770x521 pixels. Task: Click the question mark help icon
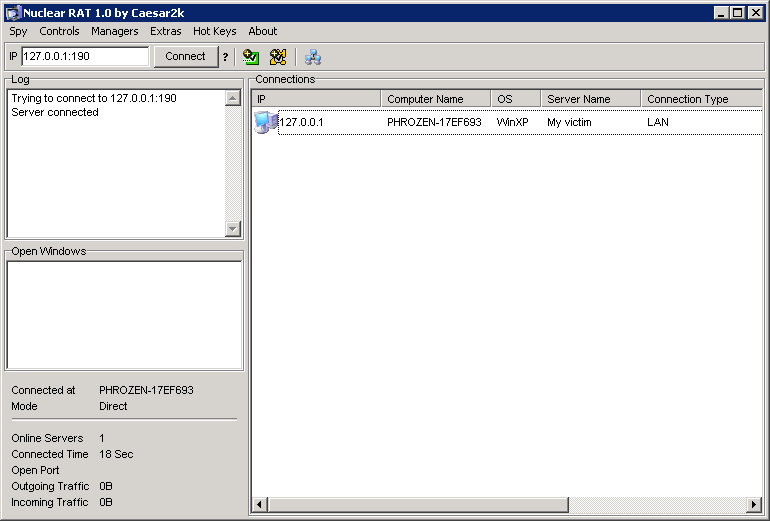[226, 57]
